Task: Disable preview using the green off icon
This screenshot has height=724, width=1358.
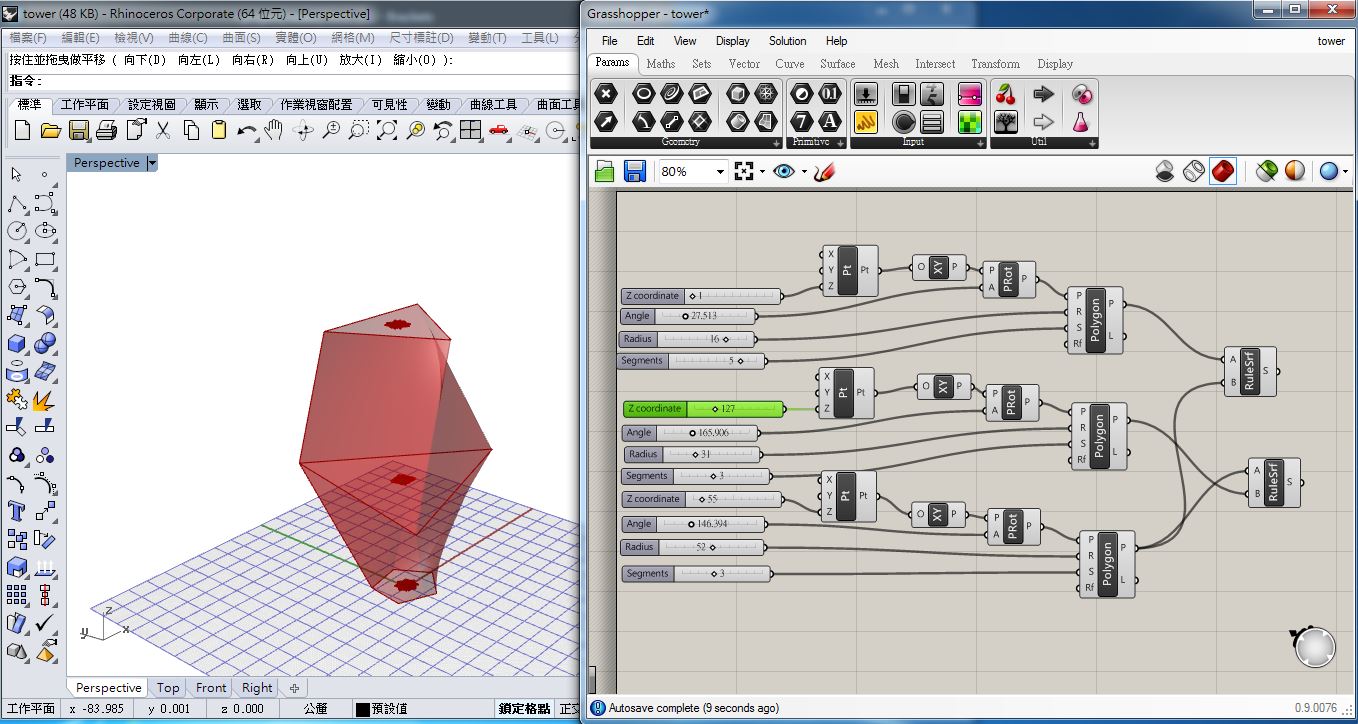Action: [x=1265, y=171]
